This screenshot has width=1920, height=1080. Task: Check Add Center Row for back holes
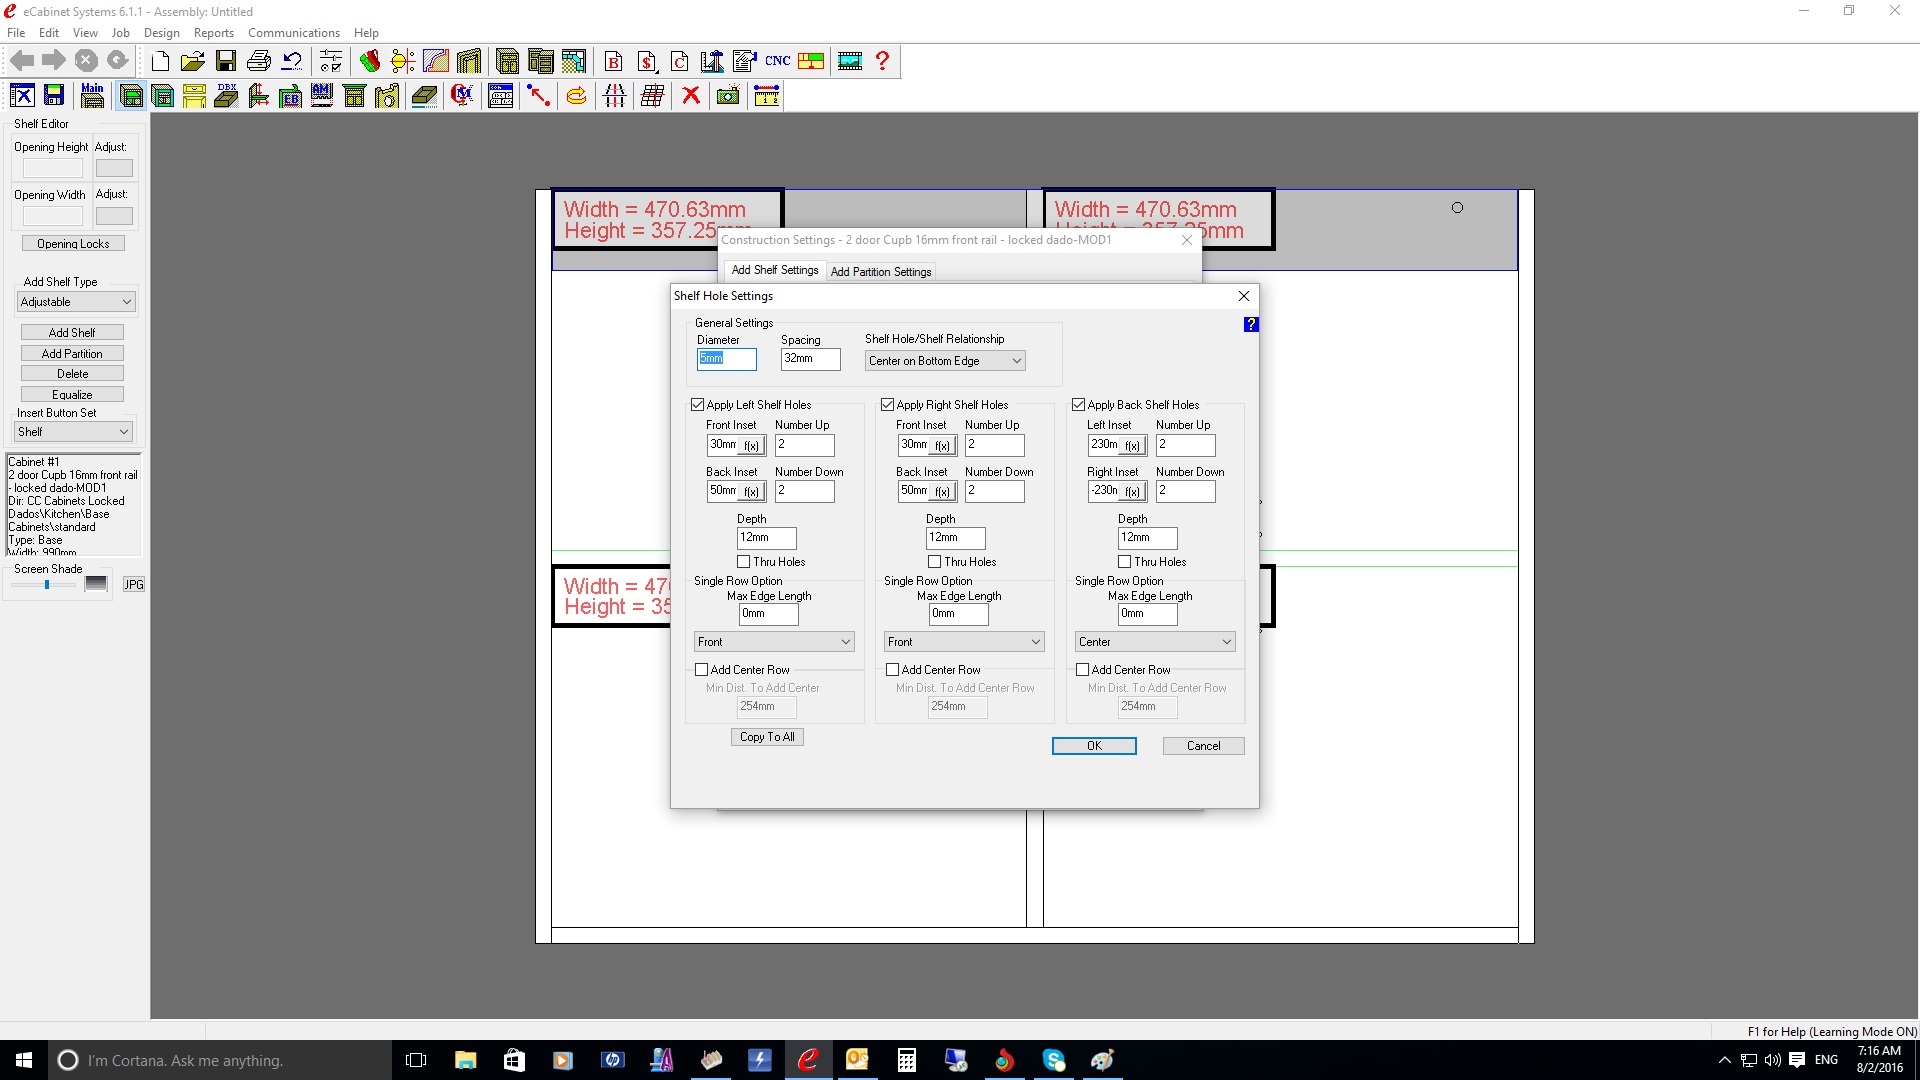(x=1082, y=670)
